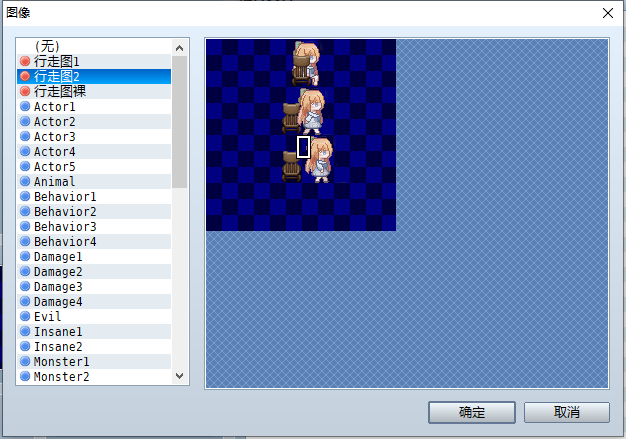The height and width of the screenshot is (439, 626).
Task: Confirm with the 确定 button
Action: [x=472, y=412]
